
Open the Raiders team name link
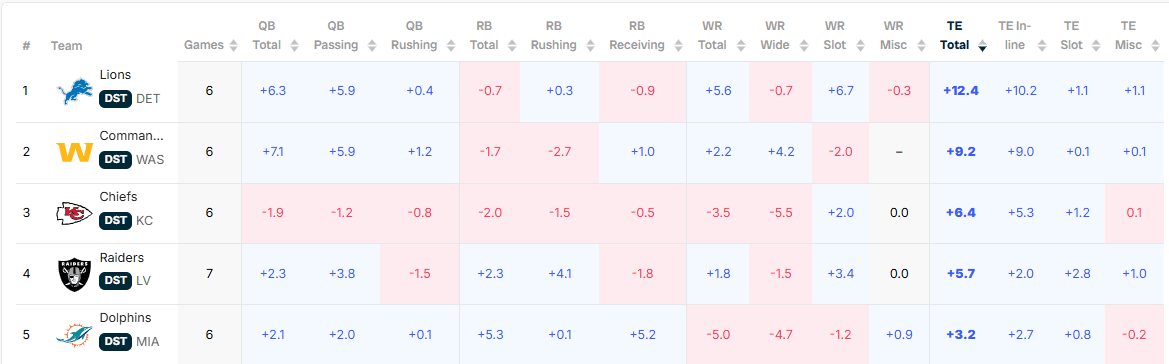pos(122,257)
